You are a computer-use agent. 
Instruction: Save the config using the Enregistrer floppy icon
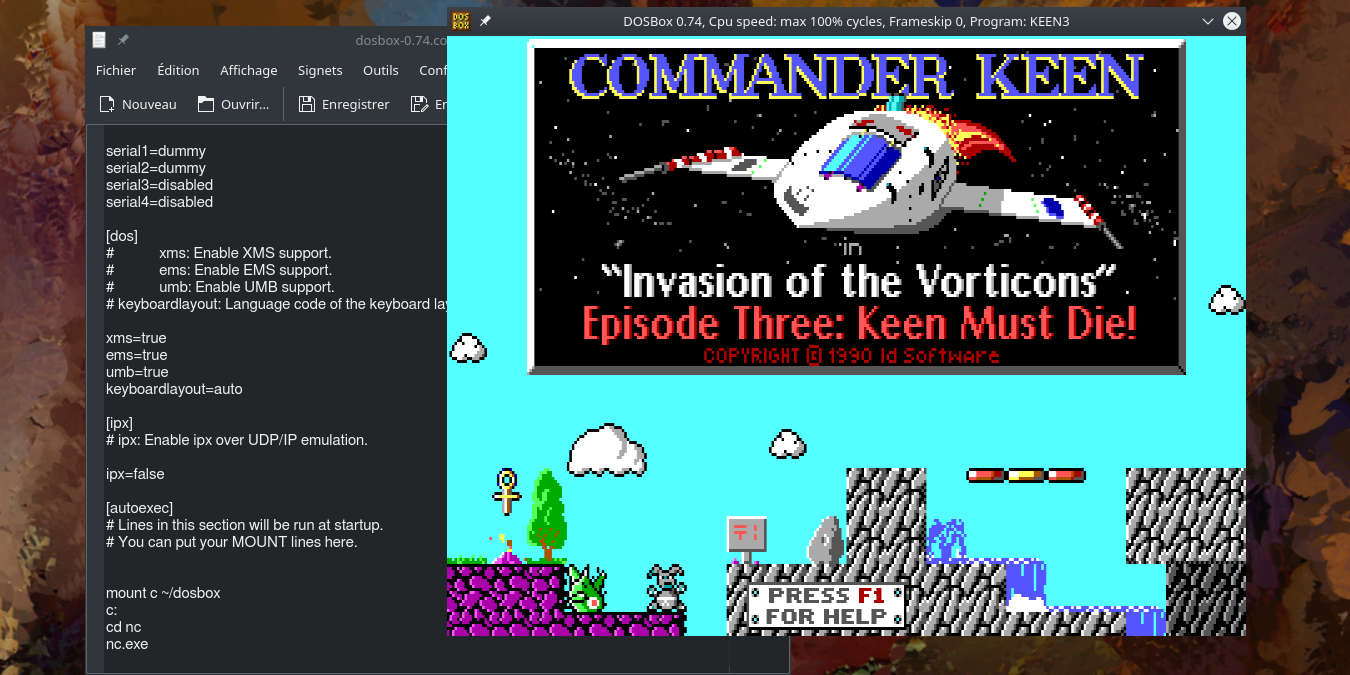306,103
